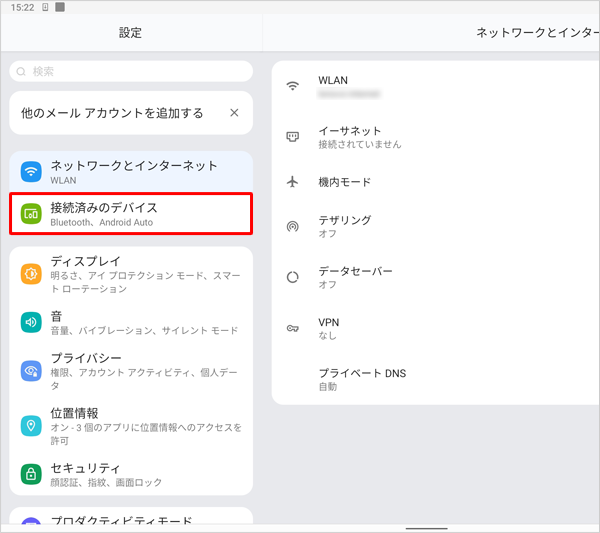Open 機内モード setting
The image size is (600, 533).
pyautogui.click(x=435, y=182)
